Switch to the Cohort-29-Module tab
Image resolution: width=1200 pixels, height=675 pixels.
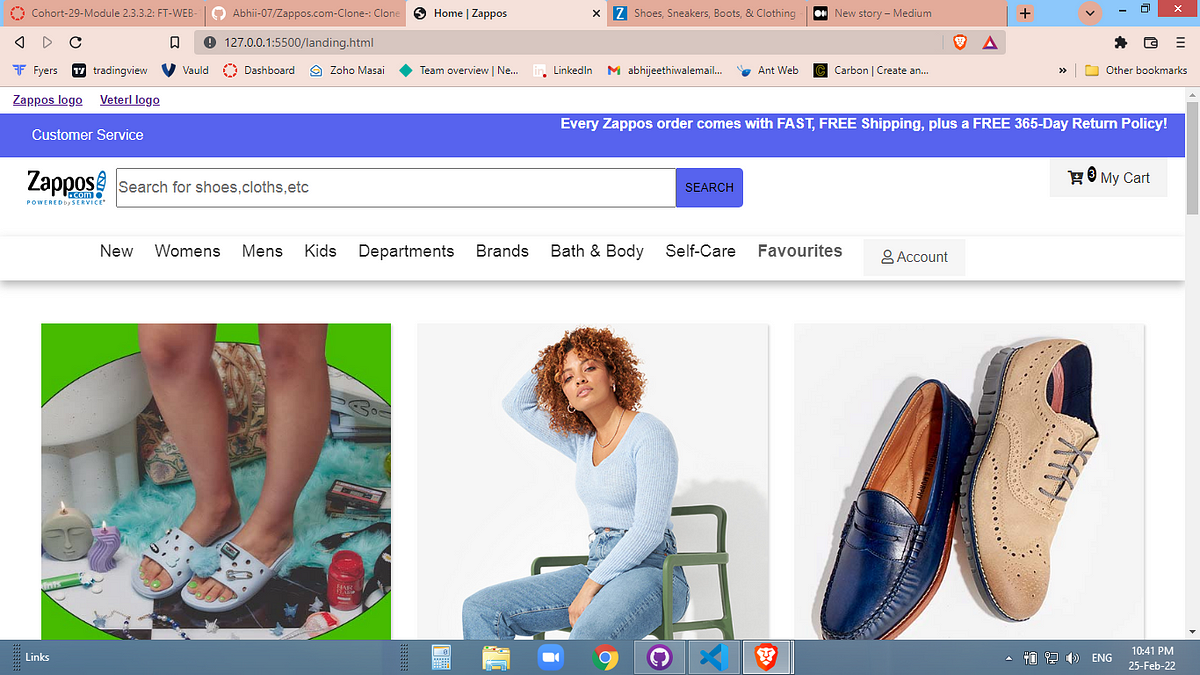[x=103, y=13]
